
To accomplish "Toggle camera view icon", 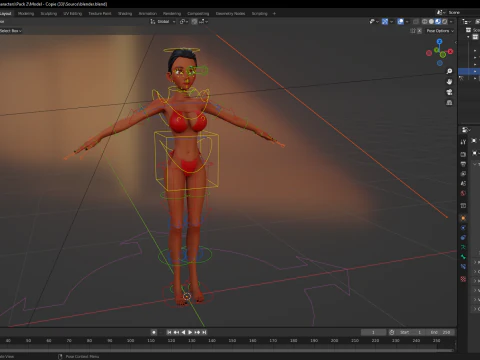I will click(449, 92).
